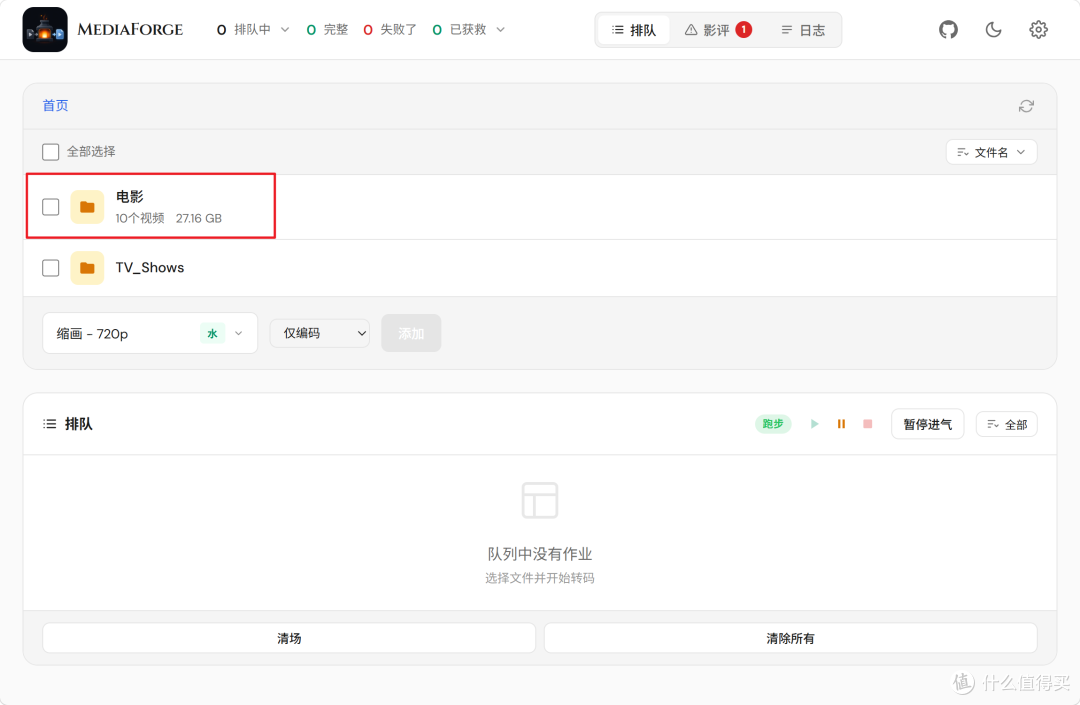Expand the 排队中 status dropdown
The width and height of the screenshot is (1080, 705).
tap(253, 30)
